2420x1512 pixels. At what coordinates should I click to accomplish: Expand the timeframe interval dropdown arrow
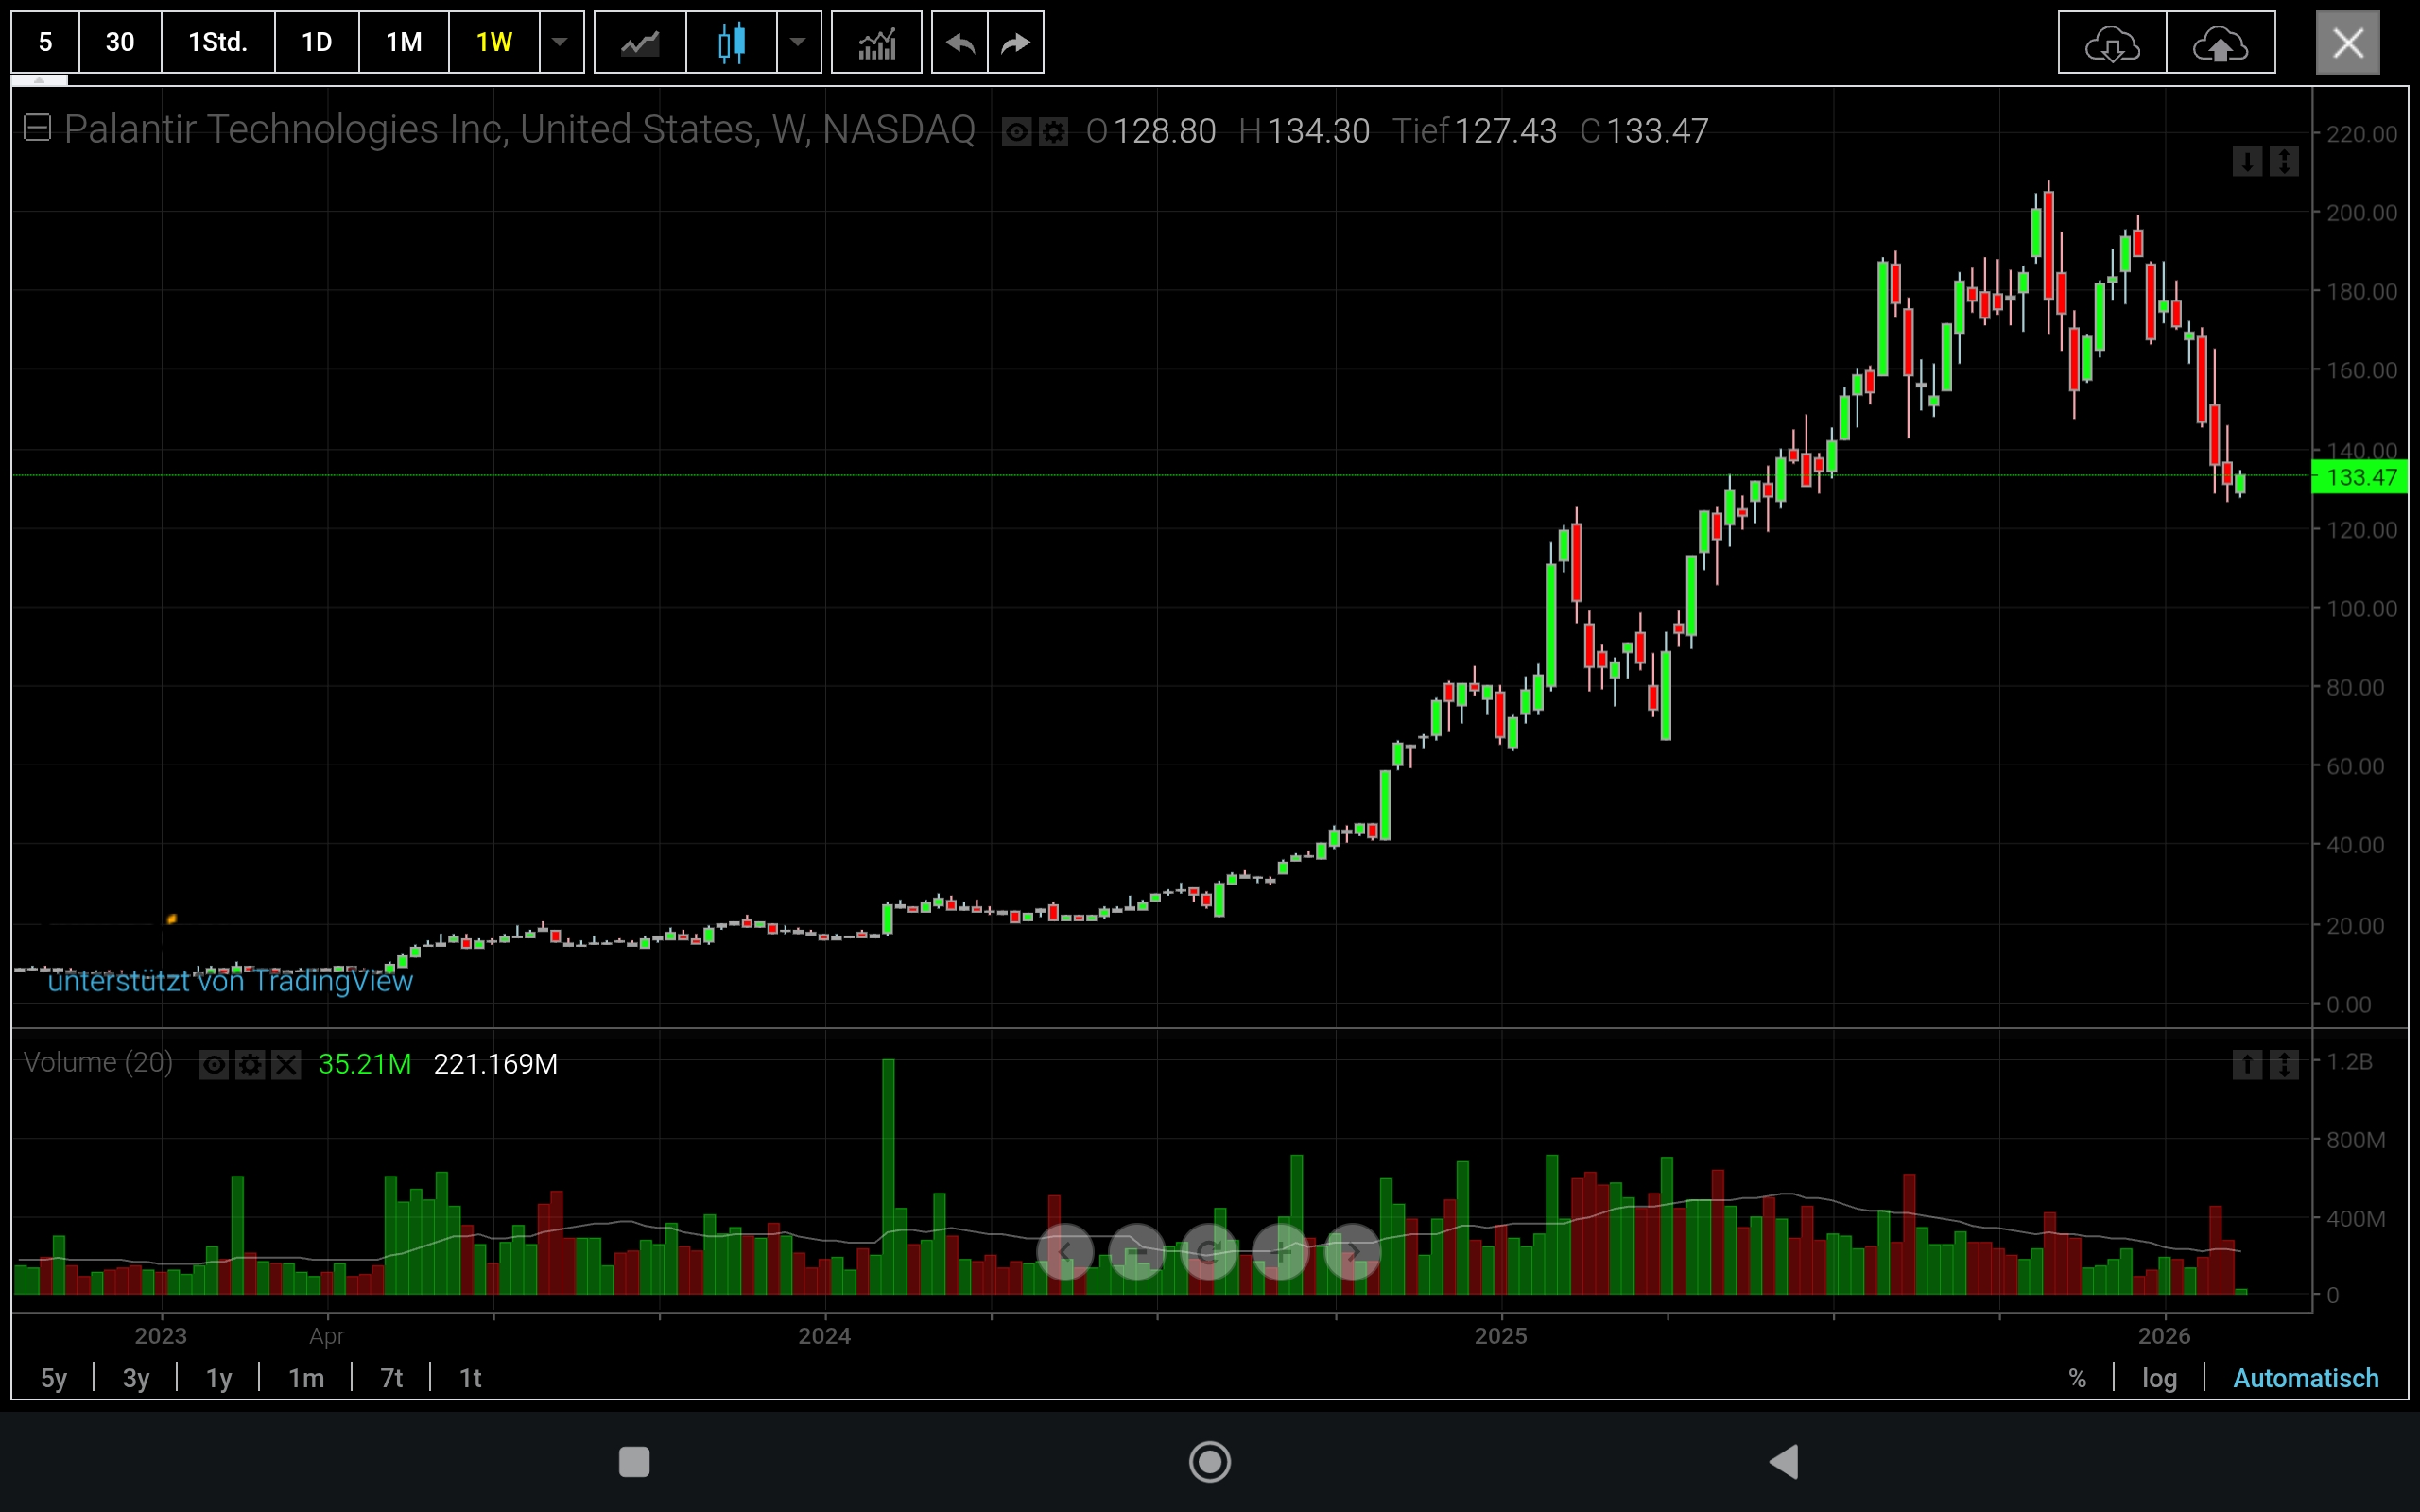[561, 43]
